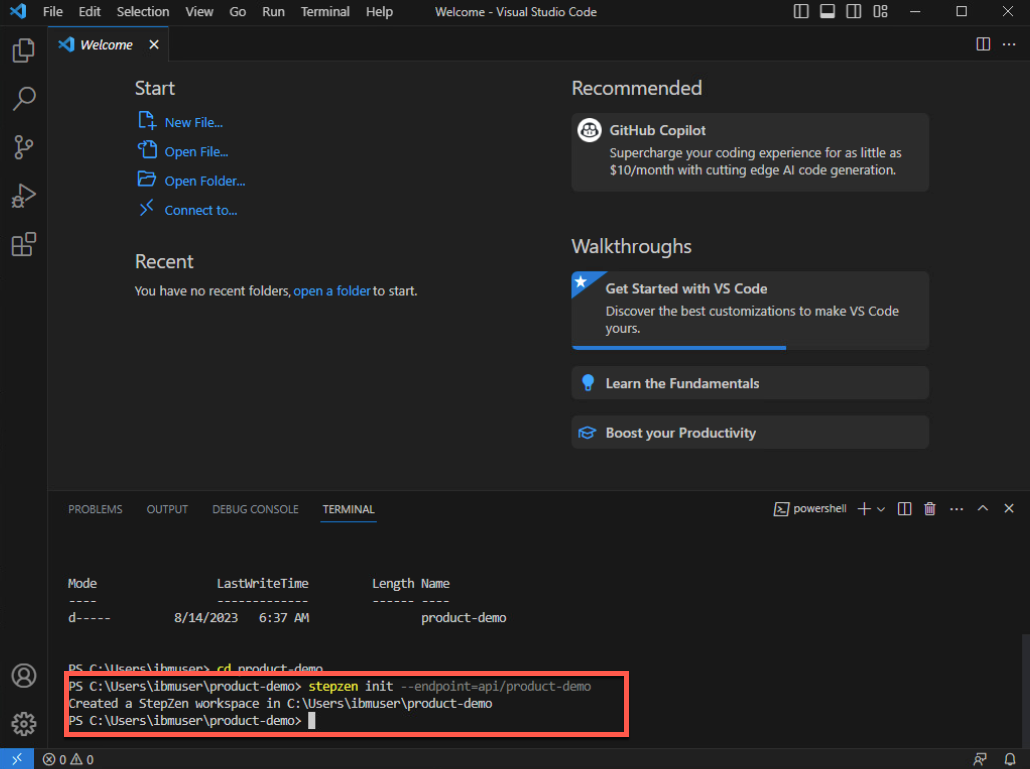Open the Manage gear icon
The image size is (1030, 769).
coord(24,723)
